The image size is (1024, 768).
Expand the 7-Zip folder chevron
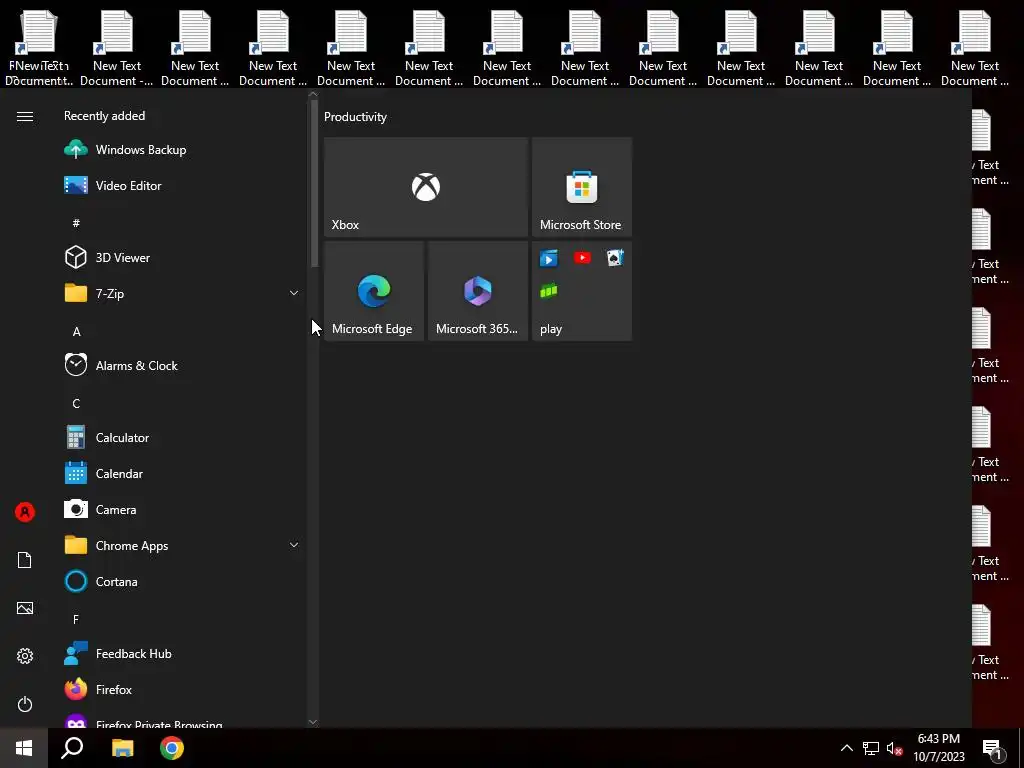coord(294,293)
